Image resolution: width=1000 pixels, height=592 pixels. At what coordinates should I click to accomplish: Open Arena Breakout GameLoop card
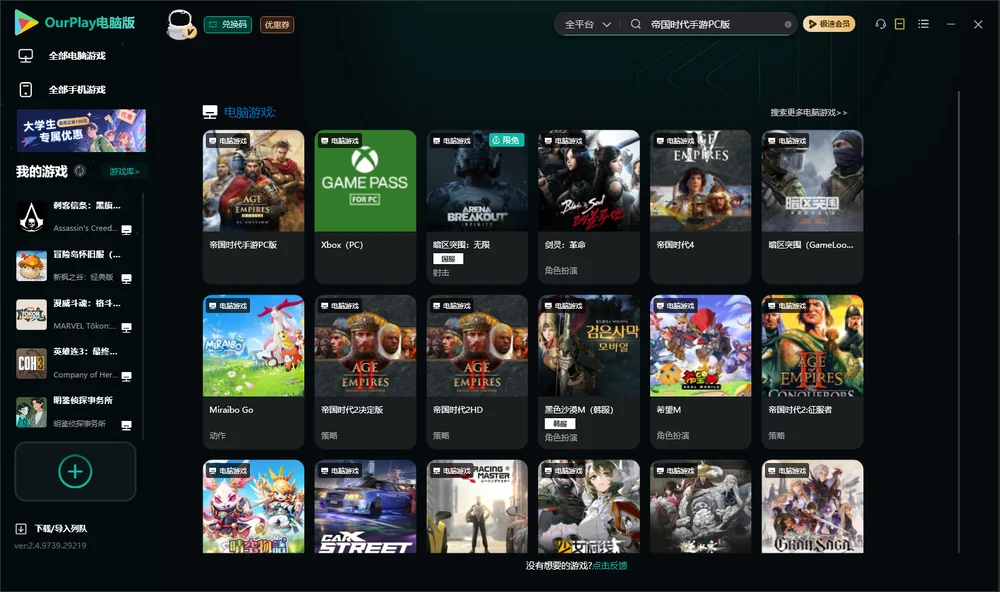coord(812,207)
